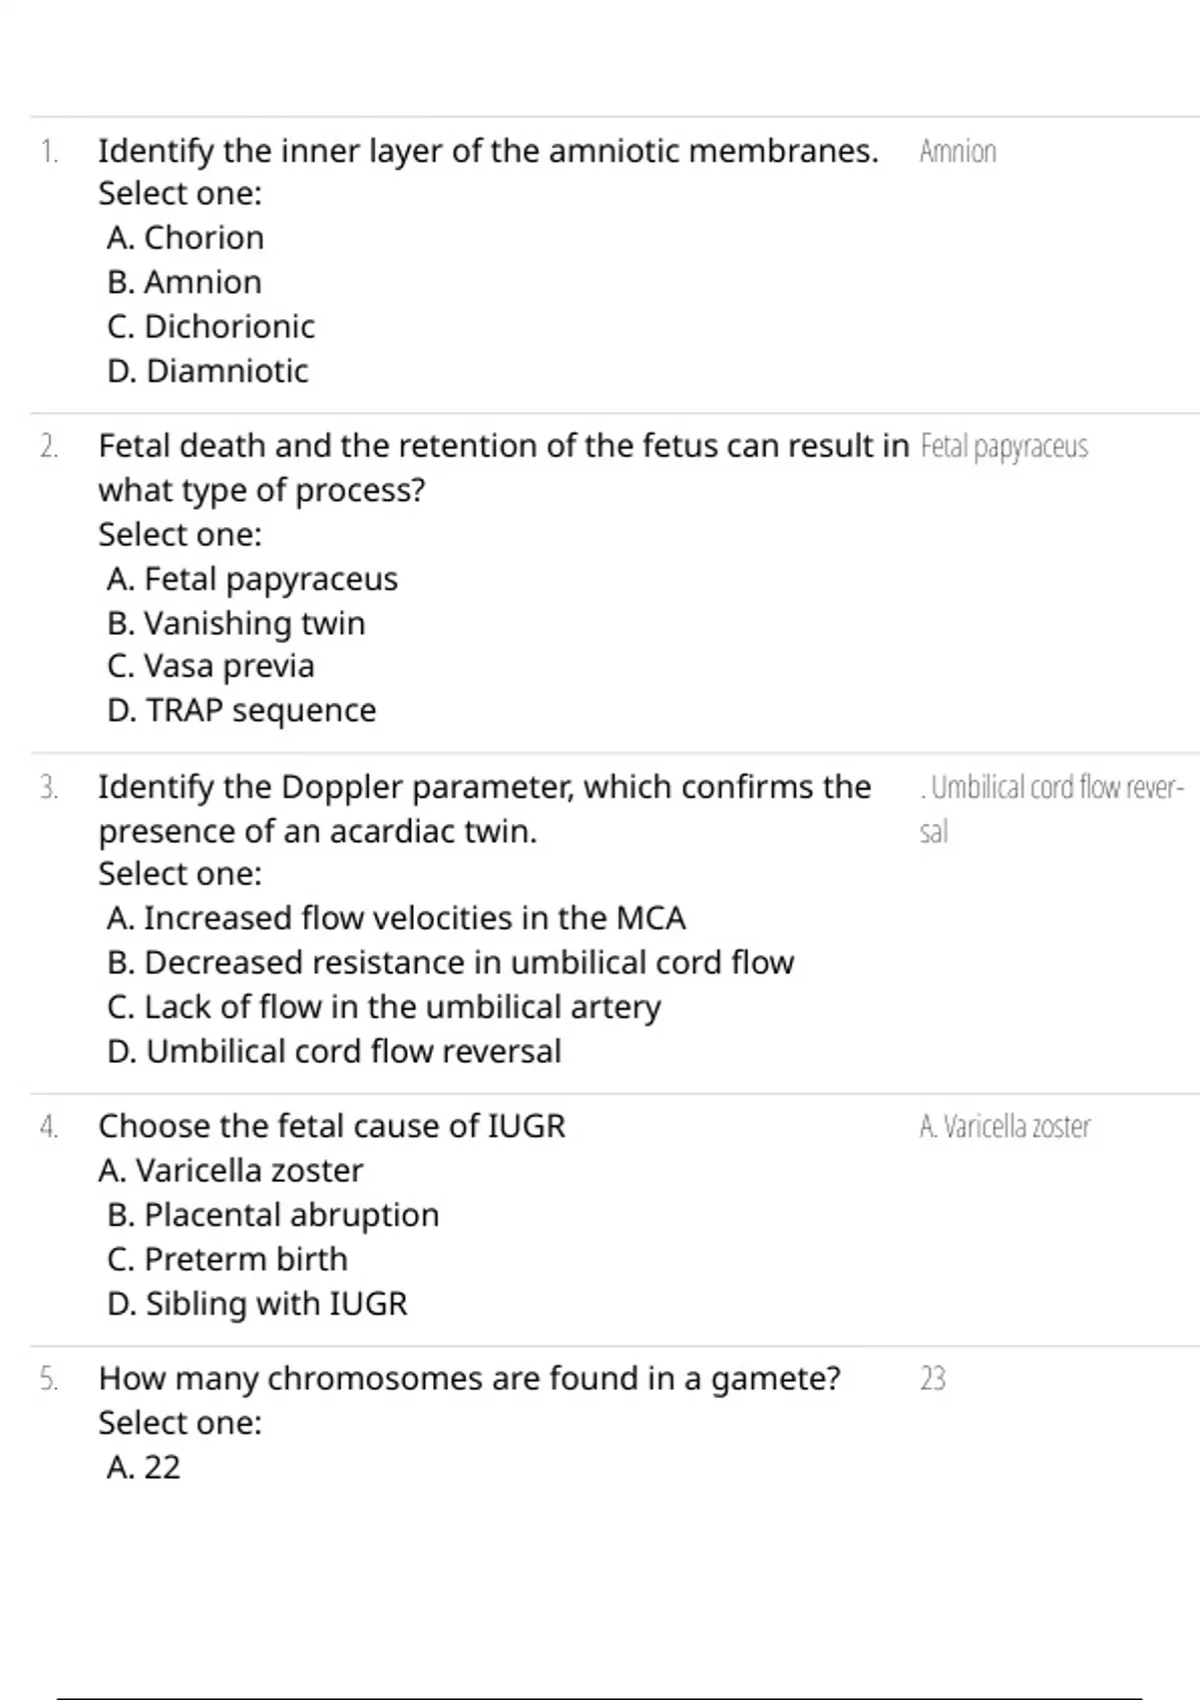This screenshot has width=1200, height=1700.
Task: Choose option B. Amnion
Action: click(x=185, y=282)
